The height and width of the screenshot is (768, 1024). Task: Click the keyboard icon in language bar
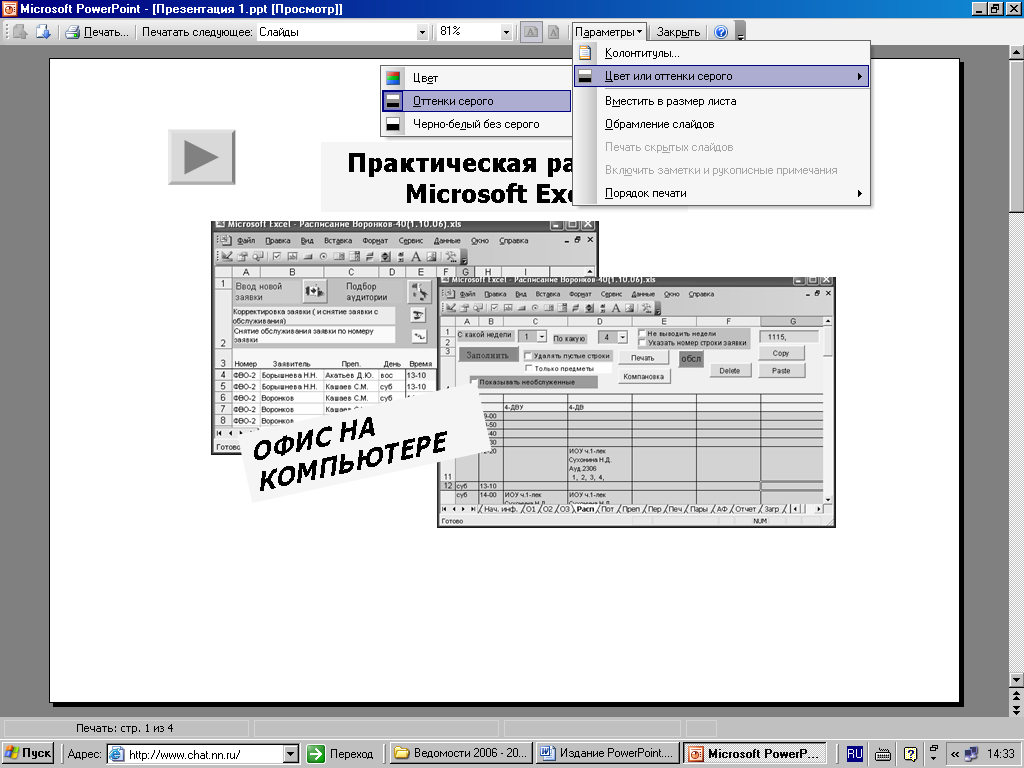coord(882,754)
